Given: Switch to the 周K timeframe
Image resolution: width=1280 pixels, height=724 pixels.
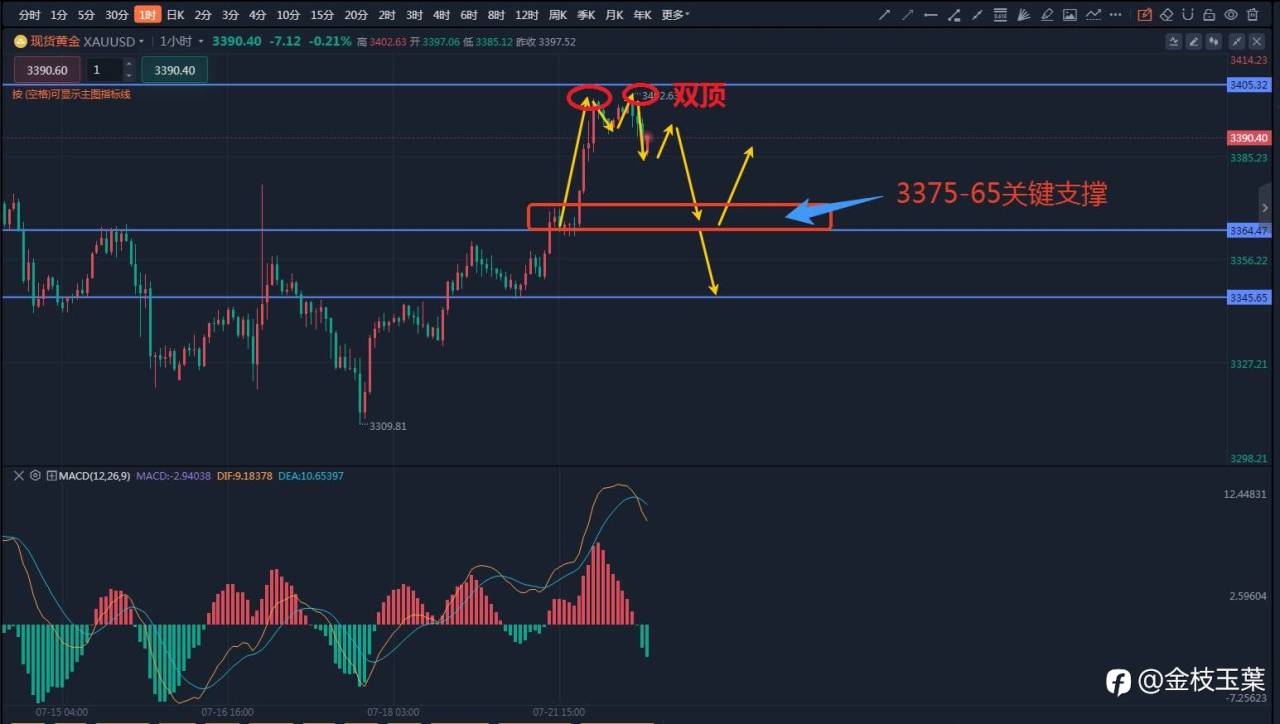Looking at the screenshot, I should point(558,15).
